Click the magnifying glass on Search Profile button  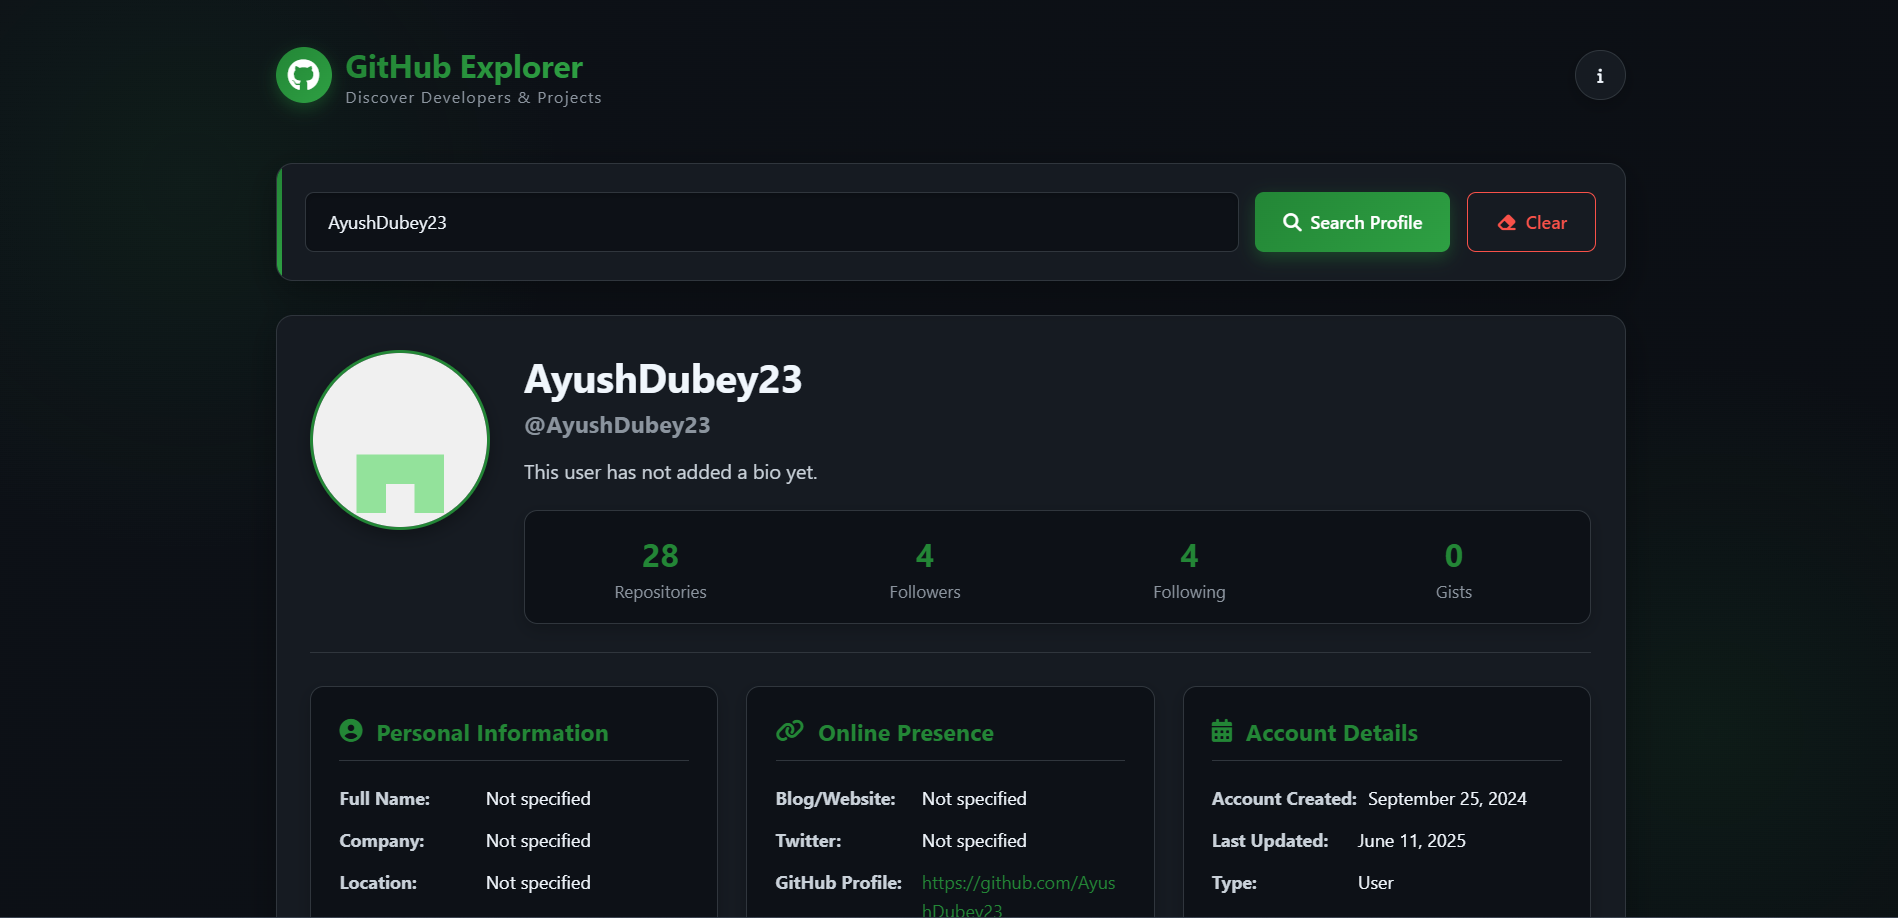tap(1291, 222)
